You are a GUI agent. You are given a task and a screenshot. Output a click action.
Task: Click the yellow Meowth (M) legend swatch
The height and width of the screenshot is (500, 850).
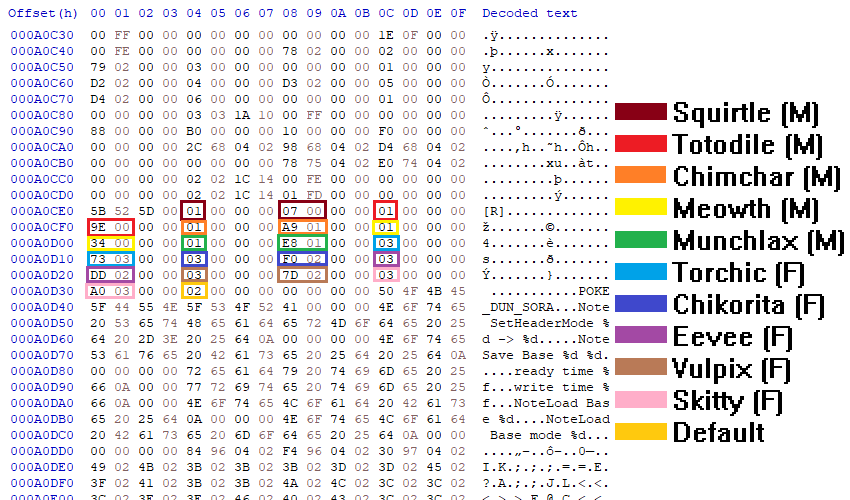[641, 207]
